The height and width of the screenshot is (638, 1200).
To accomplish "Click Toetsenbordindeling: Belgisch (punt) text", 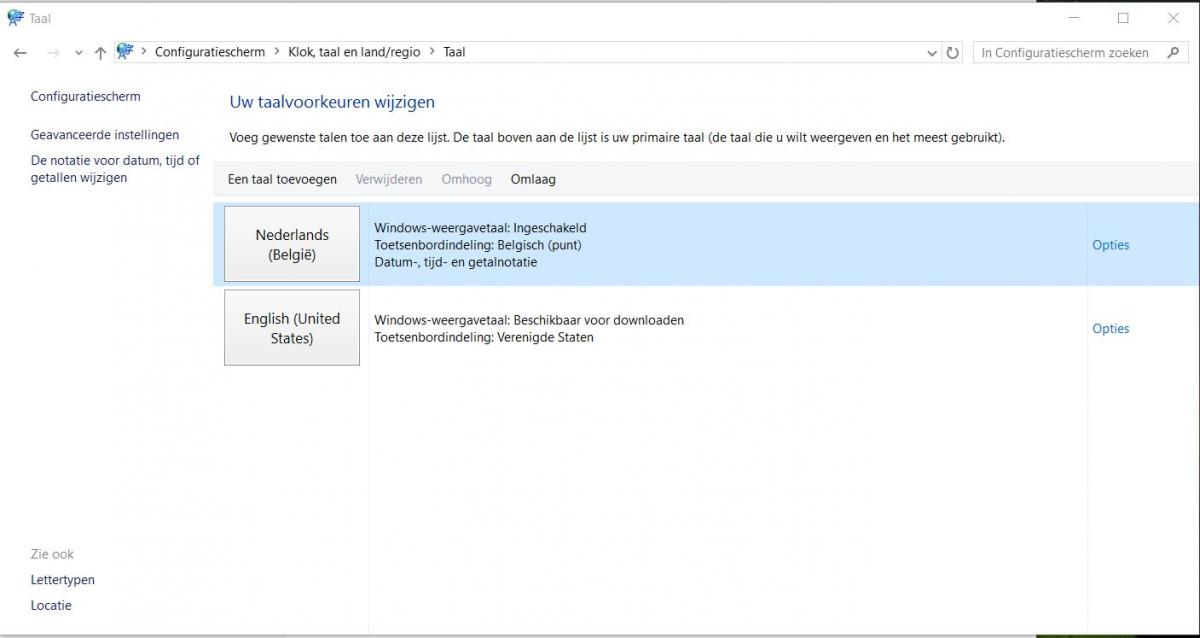I will pos(478,245).
